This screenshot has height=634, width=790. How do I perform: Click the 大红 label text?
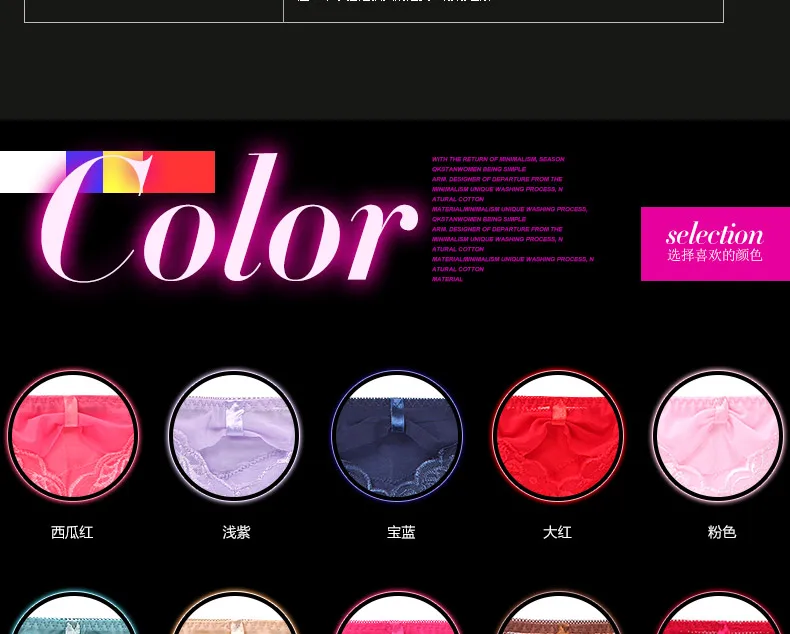[557, 532]
